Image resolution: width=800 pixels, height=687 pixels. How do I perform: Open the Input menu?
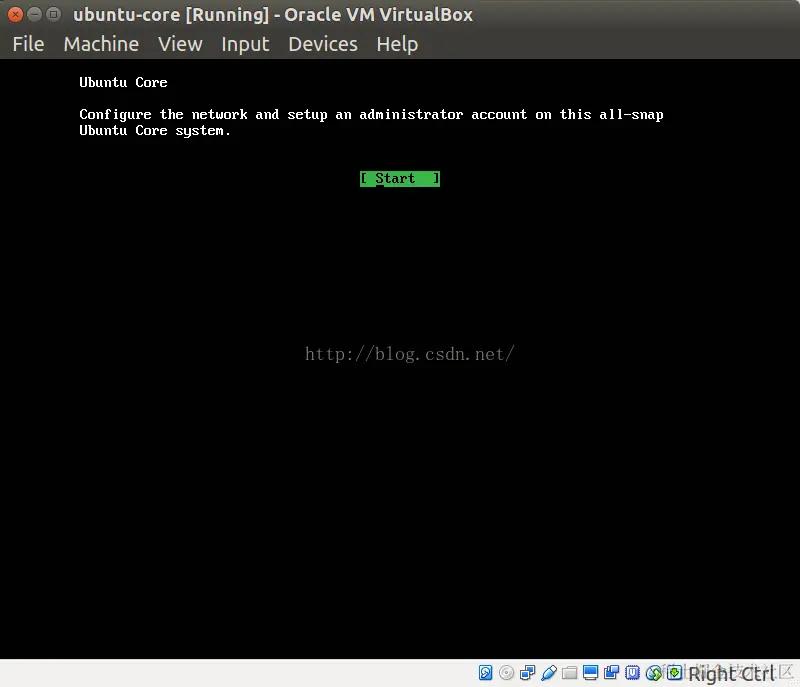[245, 44]
